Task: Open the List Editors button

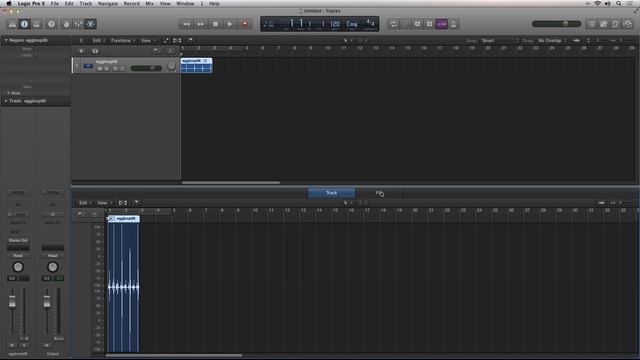Action: [591, 24]
